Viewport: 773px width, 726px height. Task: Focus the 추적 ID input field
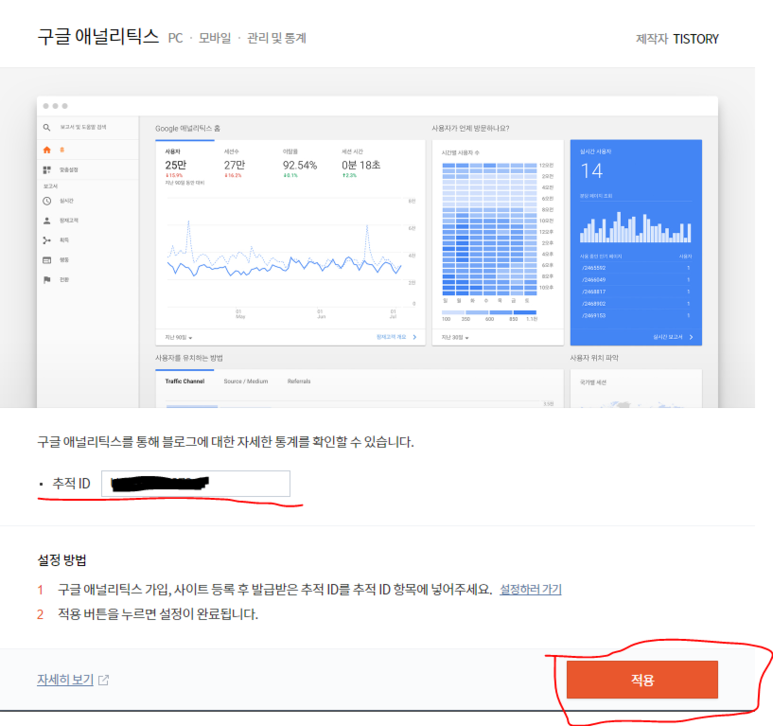point(196,484)
